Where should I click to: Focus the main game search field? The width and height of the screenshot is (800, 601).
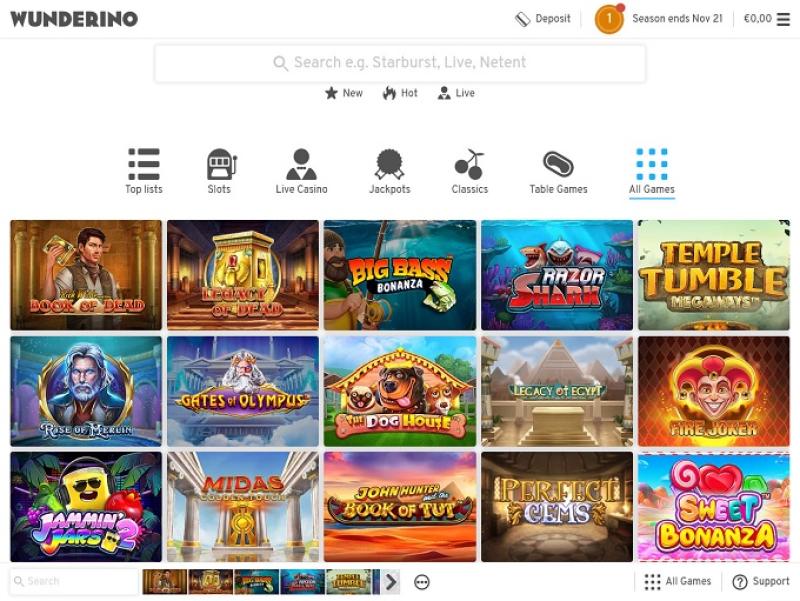(400, 63)
